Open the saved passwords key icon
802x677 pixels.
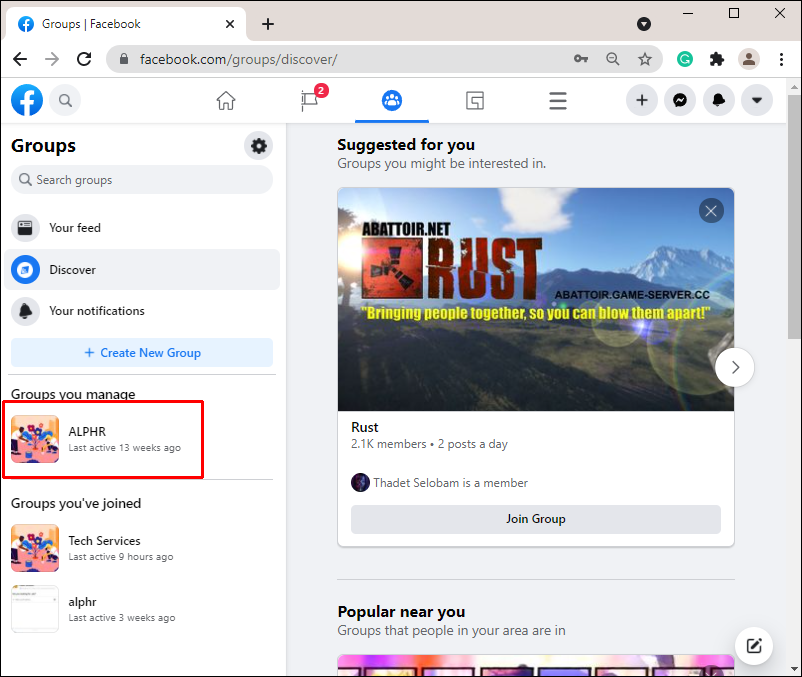pyautogui.click(x=581, y=59)
